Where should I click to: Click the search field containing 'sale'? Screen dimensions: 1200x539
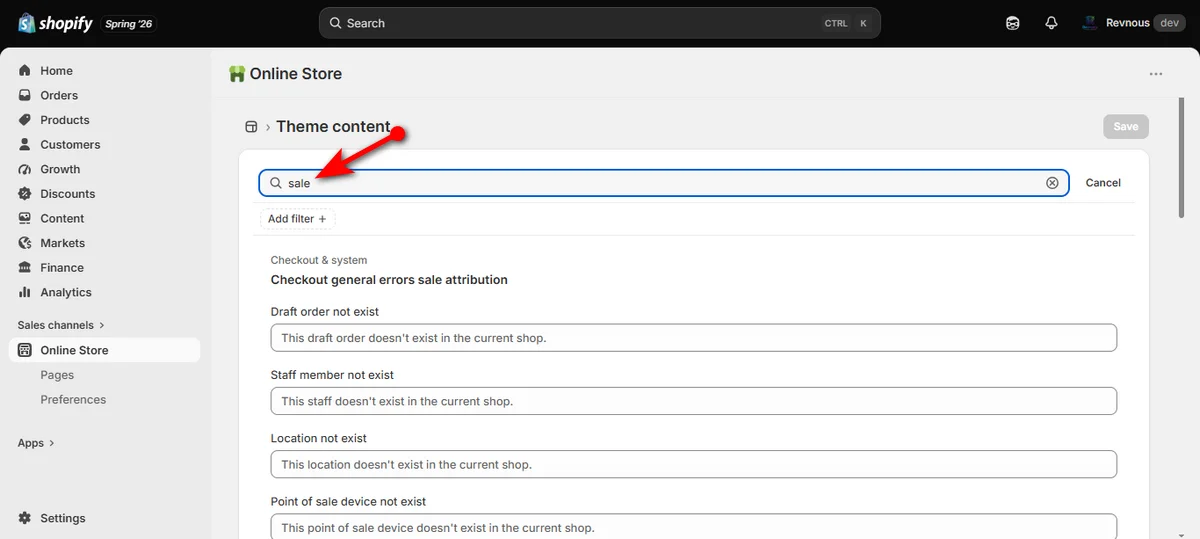tap(664, 183)
